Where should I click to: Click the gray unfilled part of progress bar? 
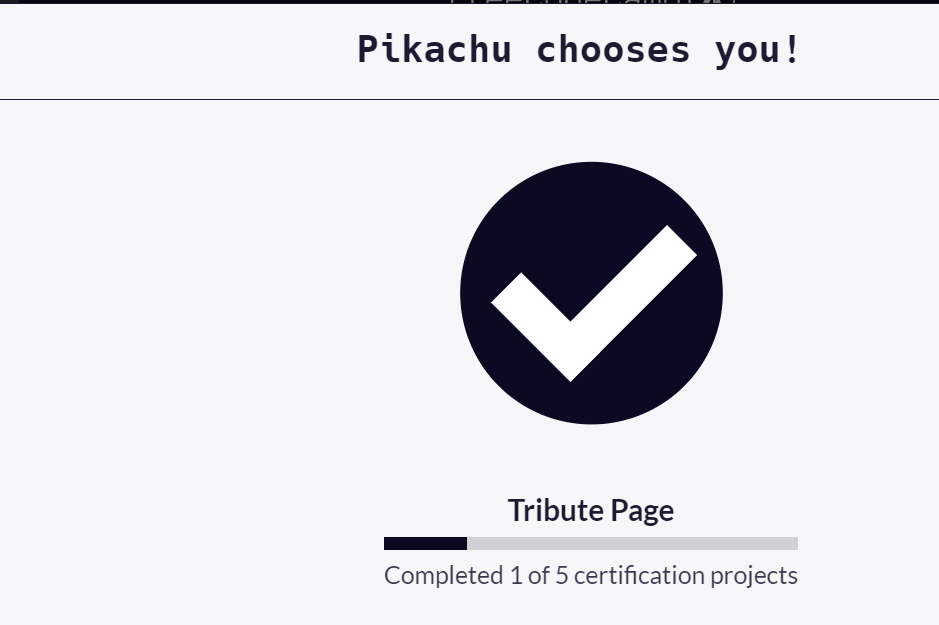[x=632, y=543]
